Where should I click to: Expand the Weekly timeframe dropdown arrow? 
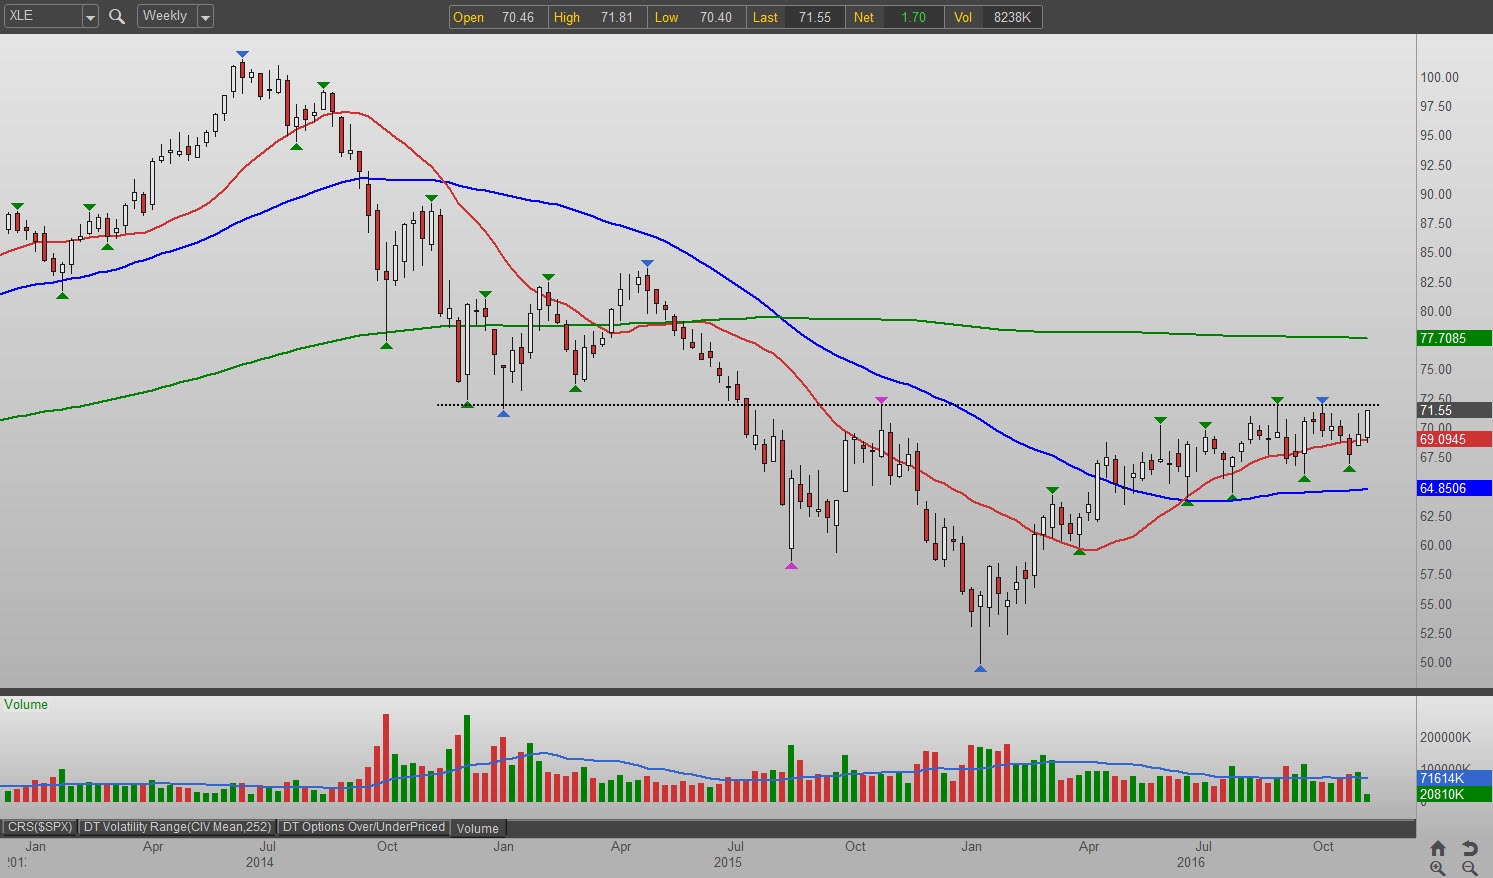(x=205, y=17)
